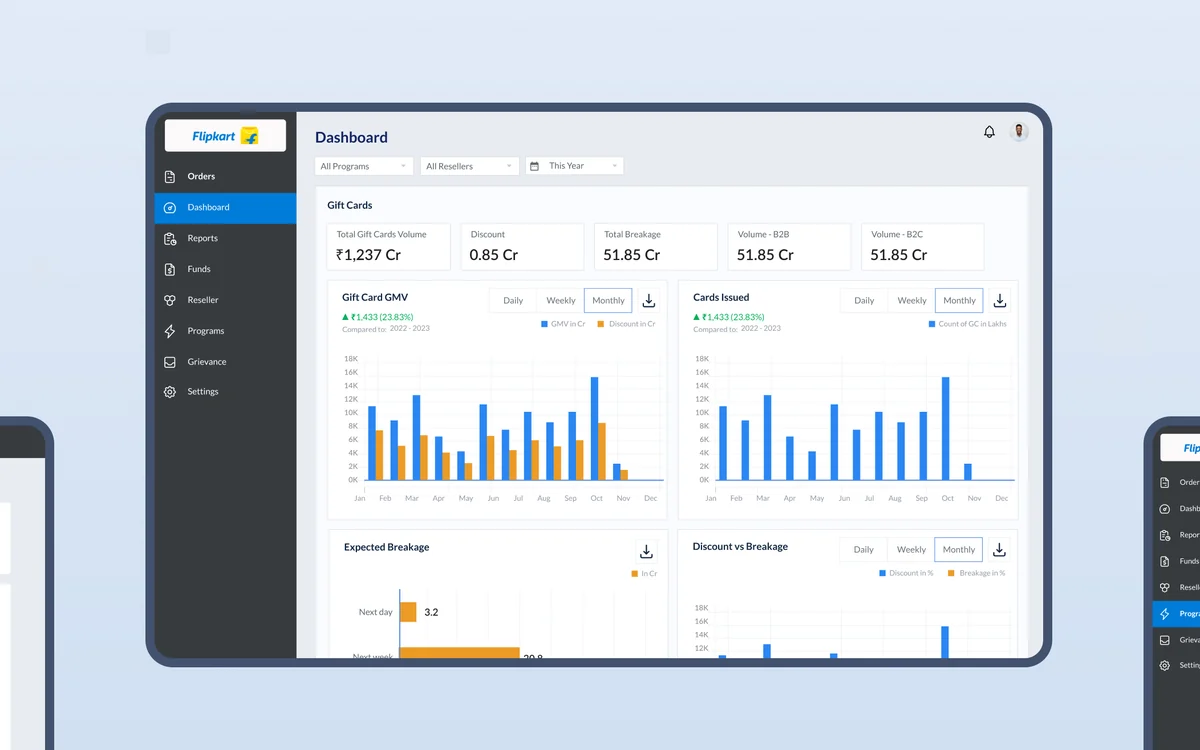Click the Count of GC in Lakhs legend

pos(967,324)
